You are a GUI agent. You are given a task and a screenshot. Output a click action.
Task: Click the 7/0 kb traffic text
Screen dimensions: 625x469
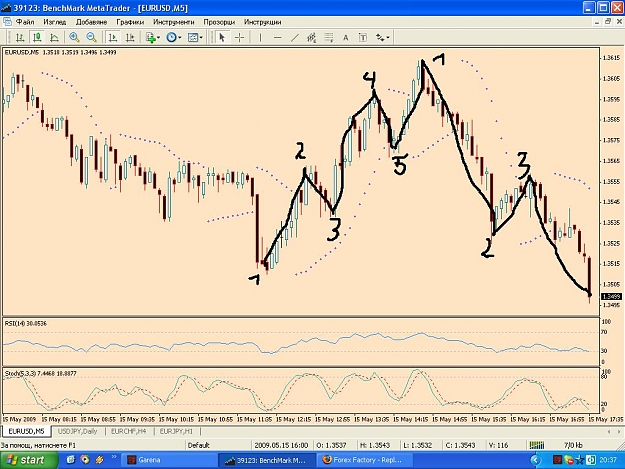[573, 445]
